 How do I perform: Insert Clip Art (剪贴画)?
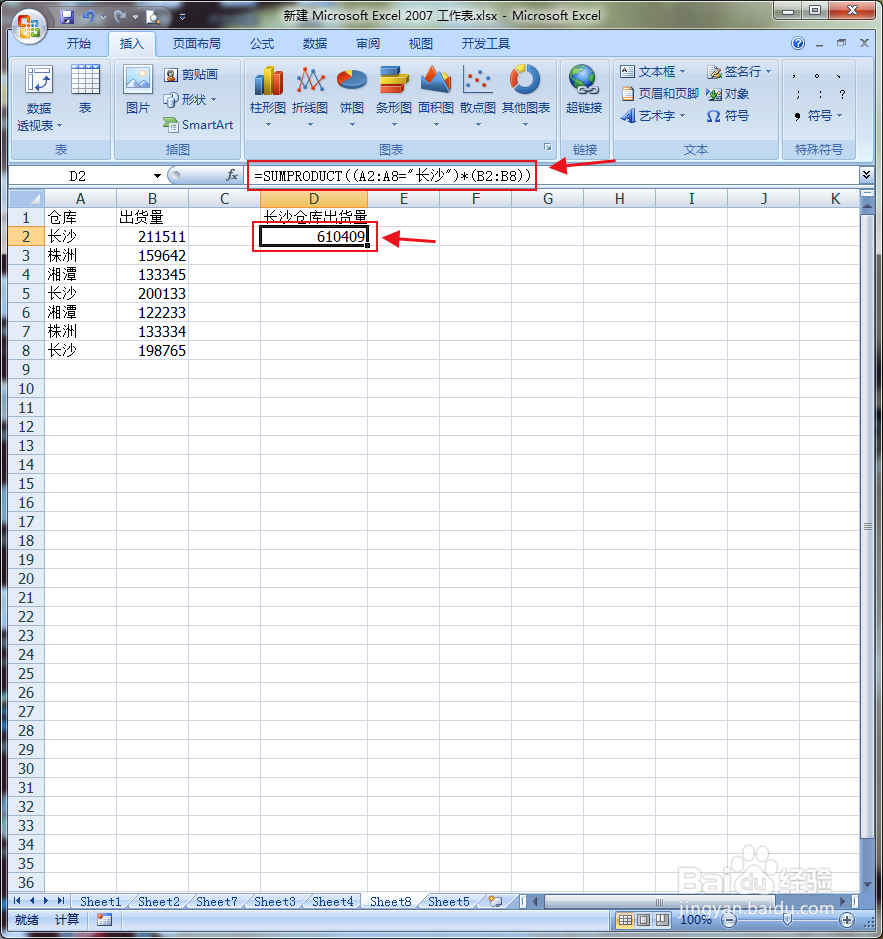click(x=192, y=74)
